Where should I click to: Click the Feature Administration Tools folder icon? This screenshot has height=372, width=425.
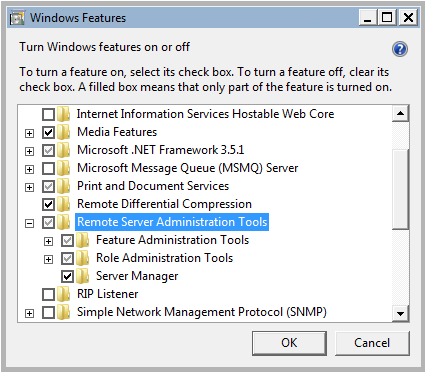tap(82, 240)
